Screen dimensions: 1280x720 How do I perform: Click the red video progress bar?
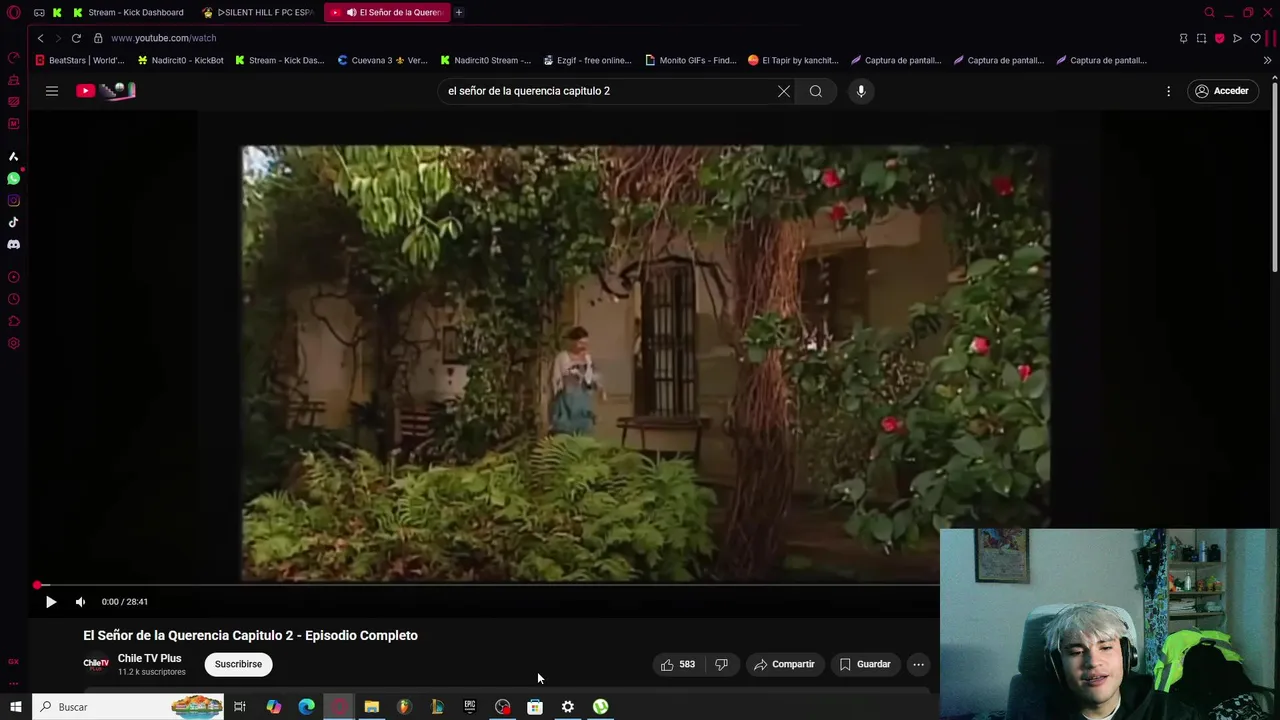(488, 585)
